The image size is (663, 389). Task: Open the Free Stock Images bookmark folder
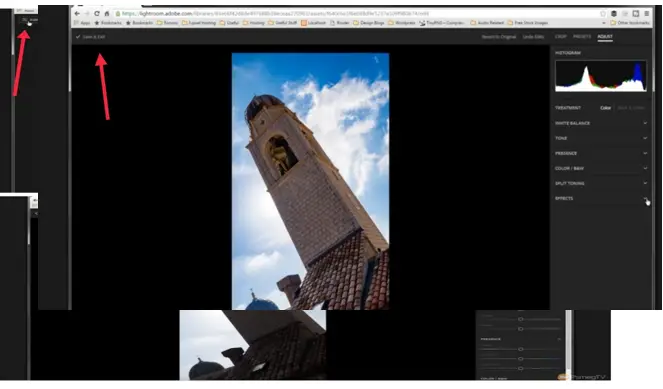[528, 23]
